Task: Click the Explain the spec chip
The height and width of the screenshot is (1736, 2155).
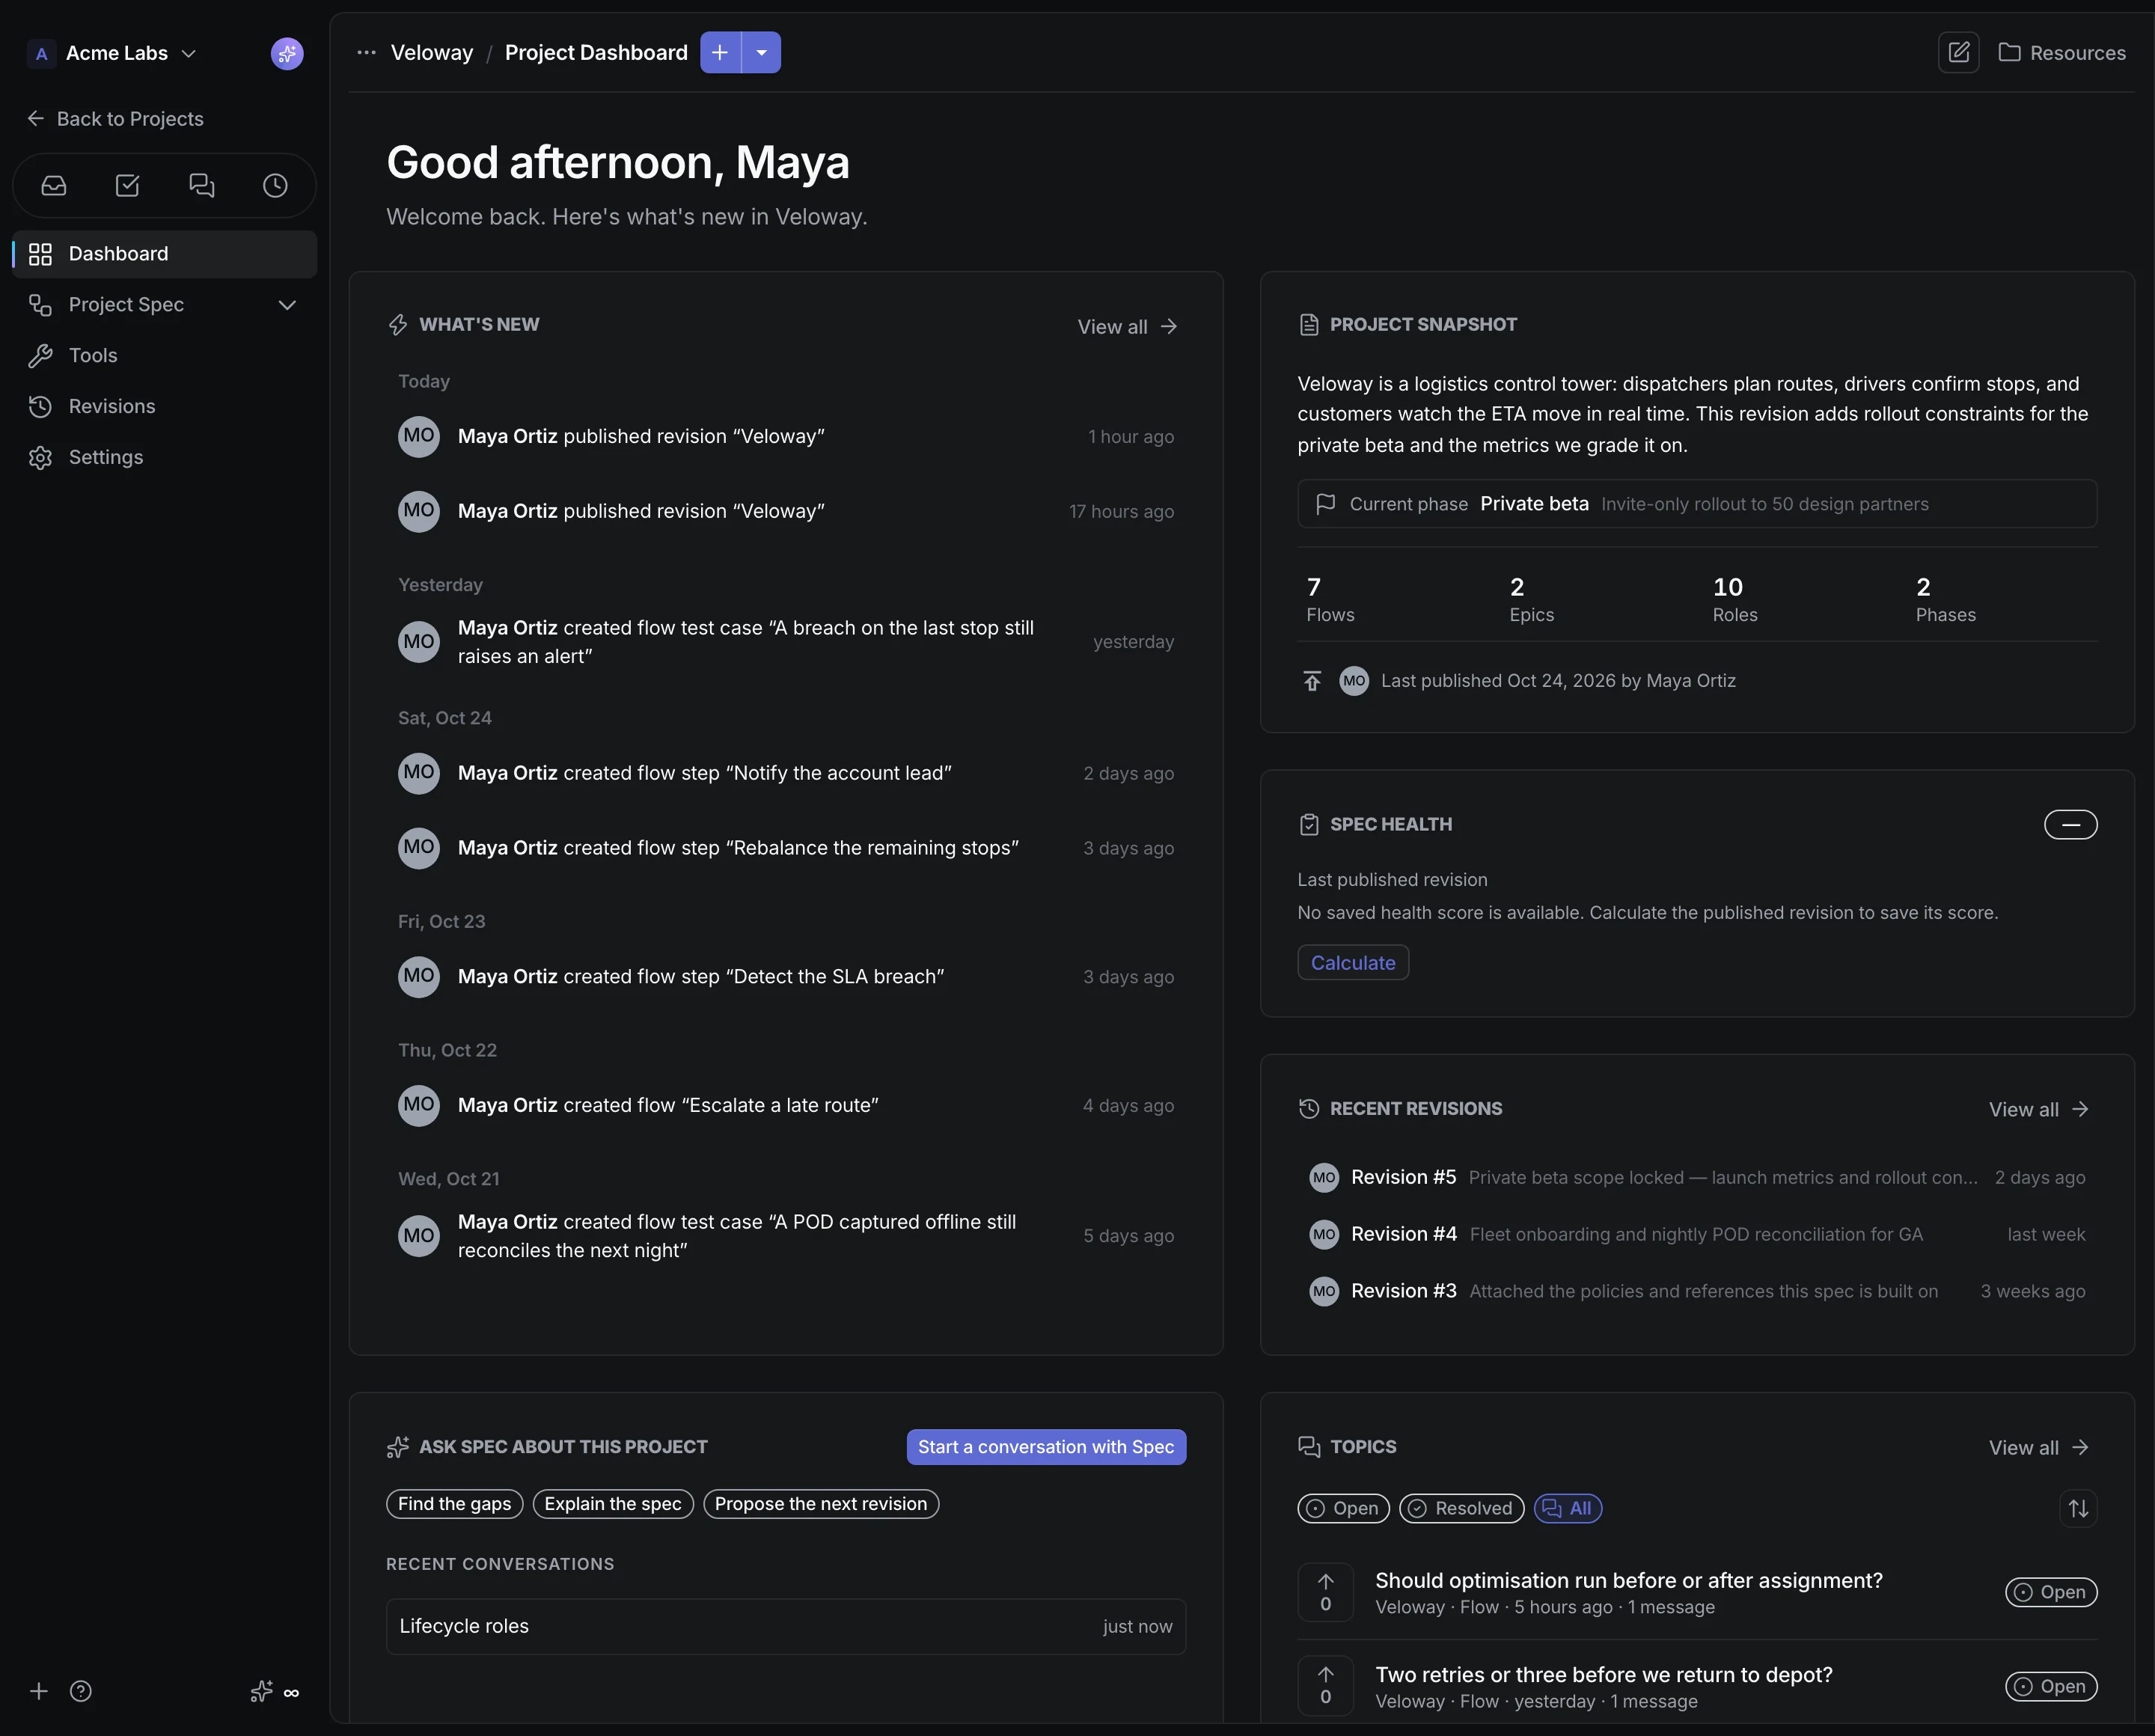Action: coord(613,1504)
